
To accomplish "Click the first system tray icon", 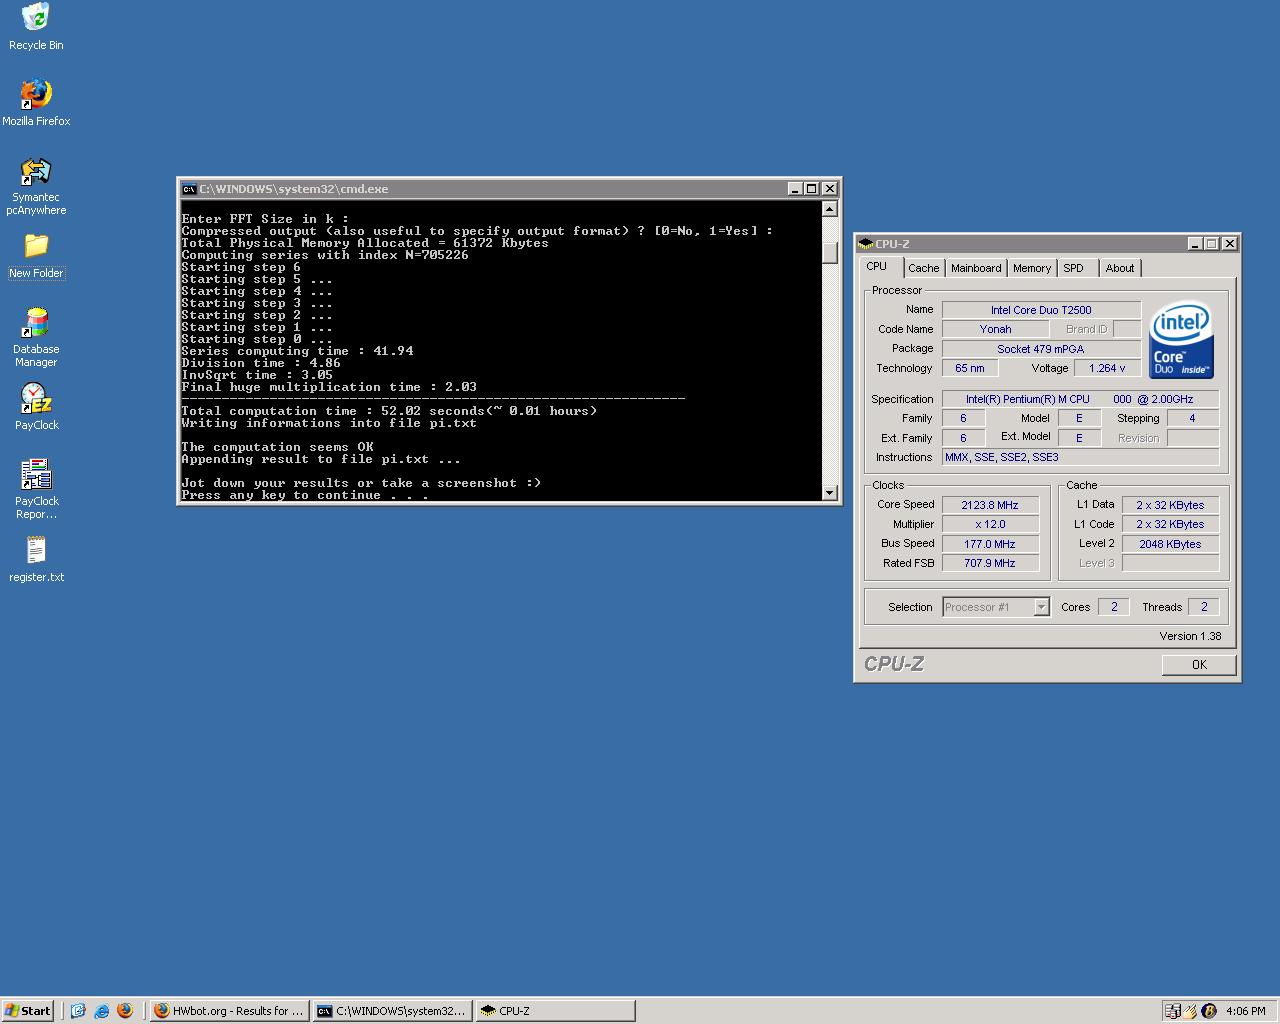I will point(1173,1011).
